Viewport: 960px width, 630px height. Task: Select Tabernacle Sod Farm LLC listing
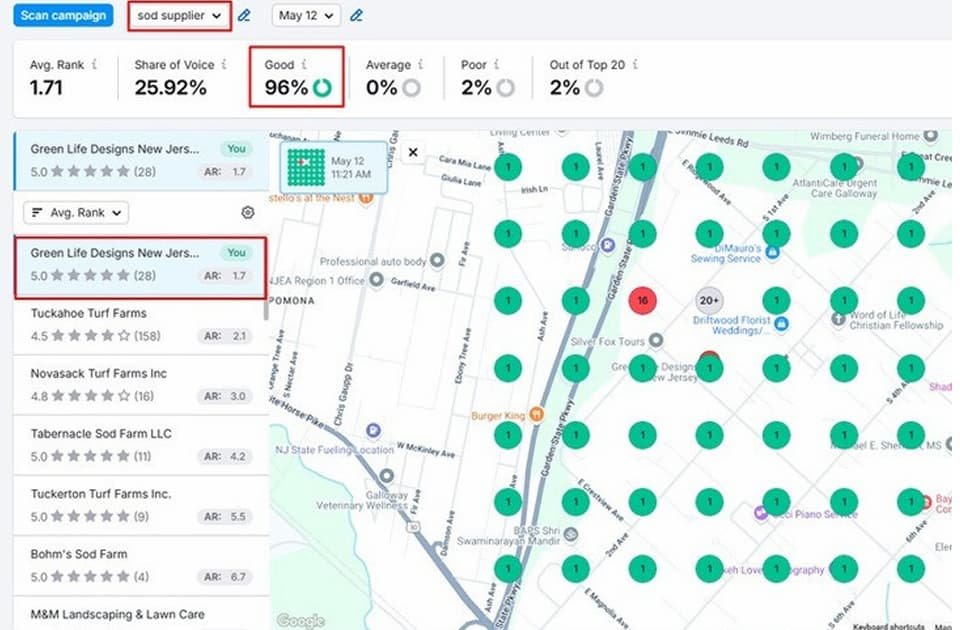pyautogui.click(x=141, y=445)
